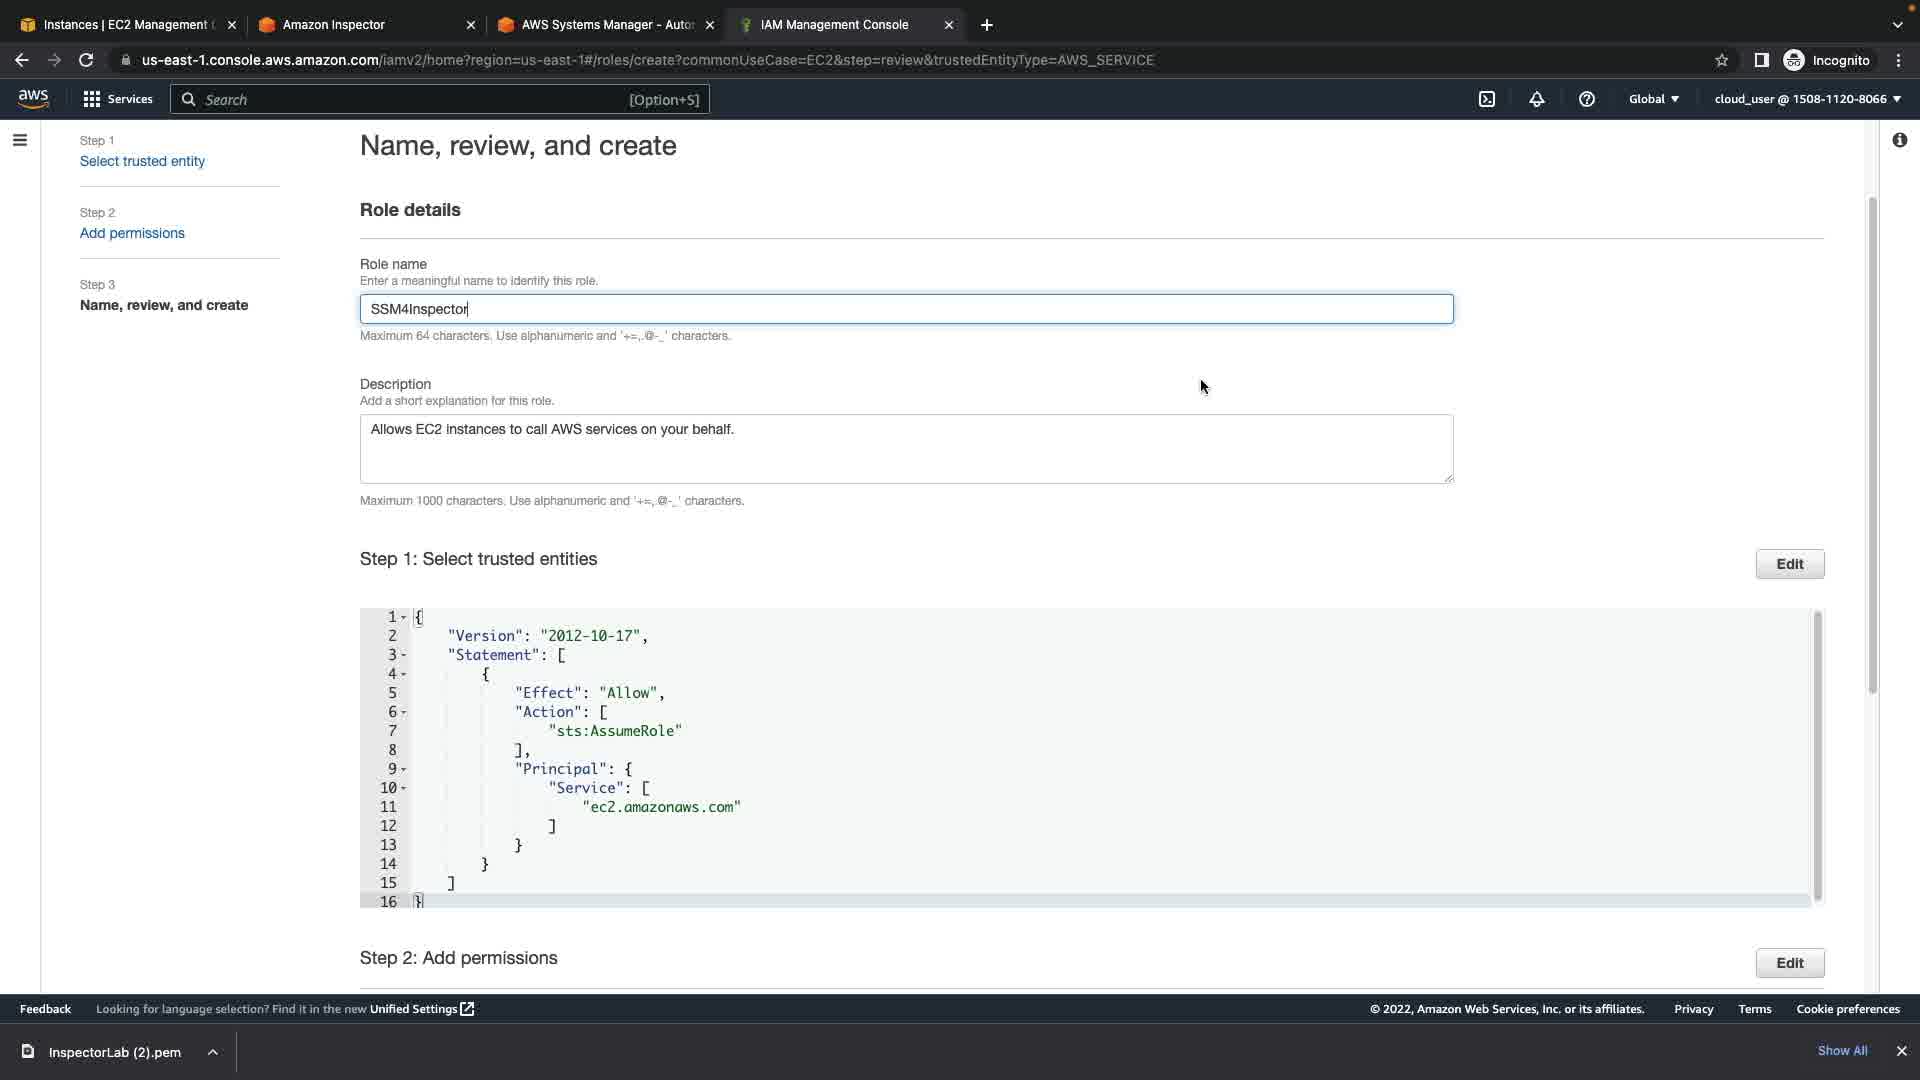Open the side navigation hamburger menu
This screenshot has width=1920, height=1080.
click(20, 140)
